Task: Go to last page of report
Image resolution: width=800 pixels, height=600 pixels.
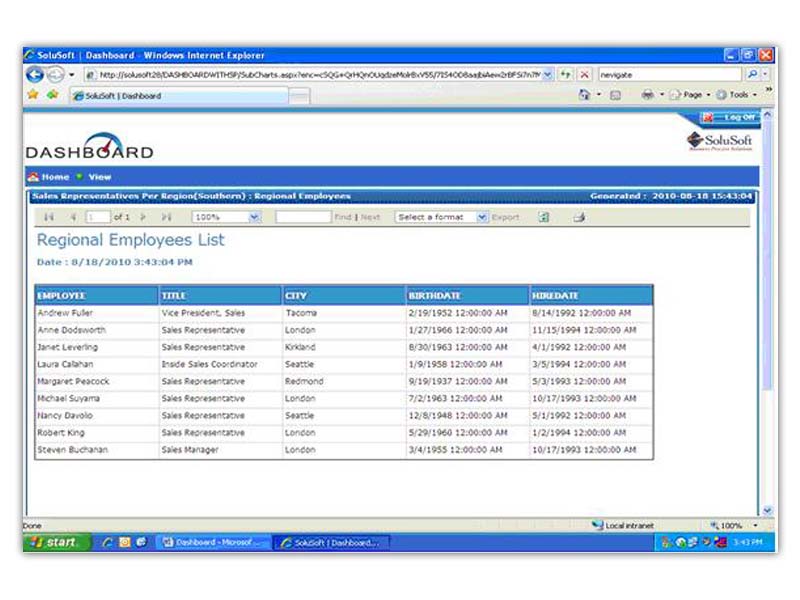Action: (x=166, y=217)
